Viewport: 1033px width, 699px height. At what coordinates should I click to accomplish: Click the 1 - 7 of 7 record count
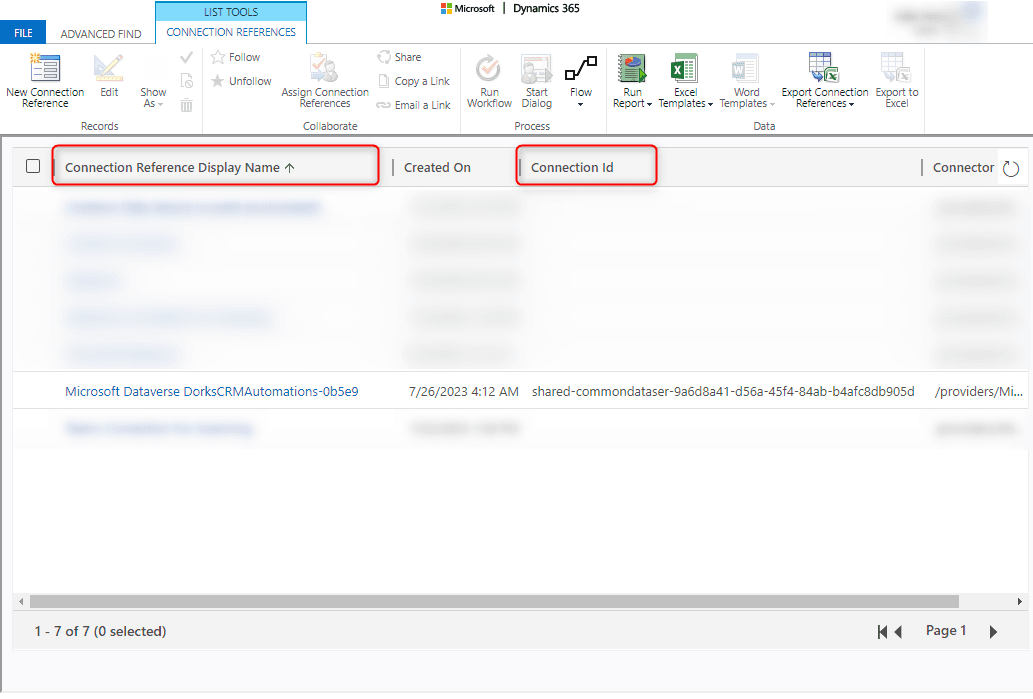(x=100, y=631)
